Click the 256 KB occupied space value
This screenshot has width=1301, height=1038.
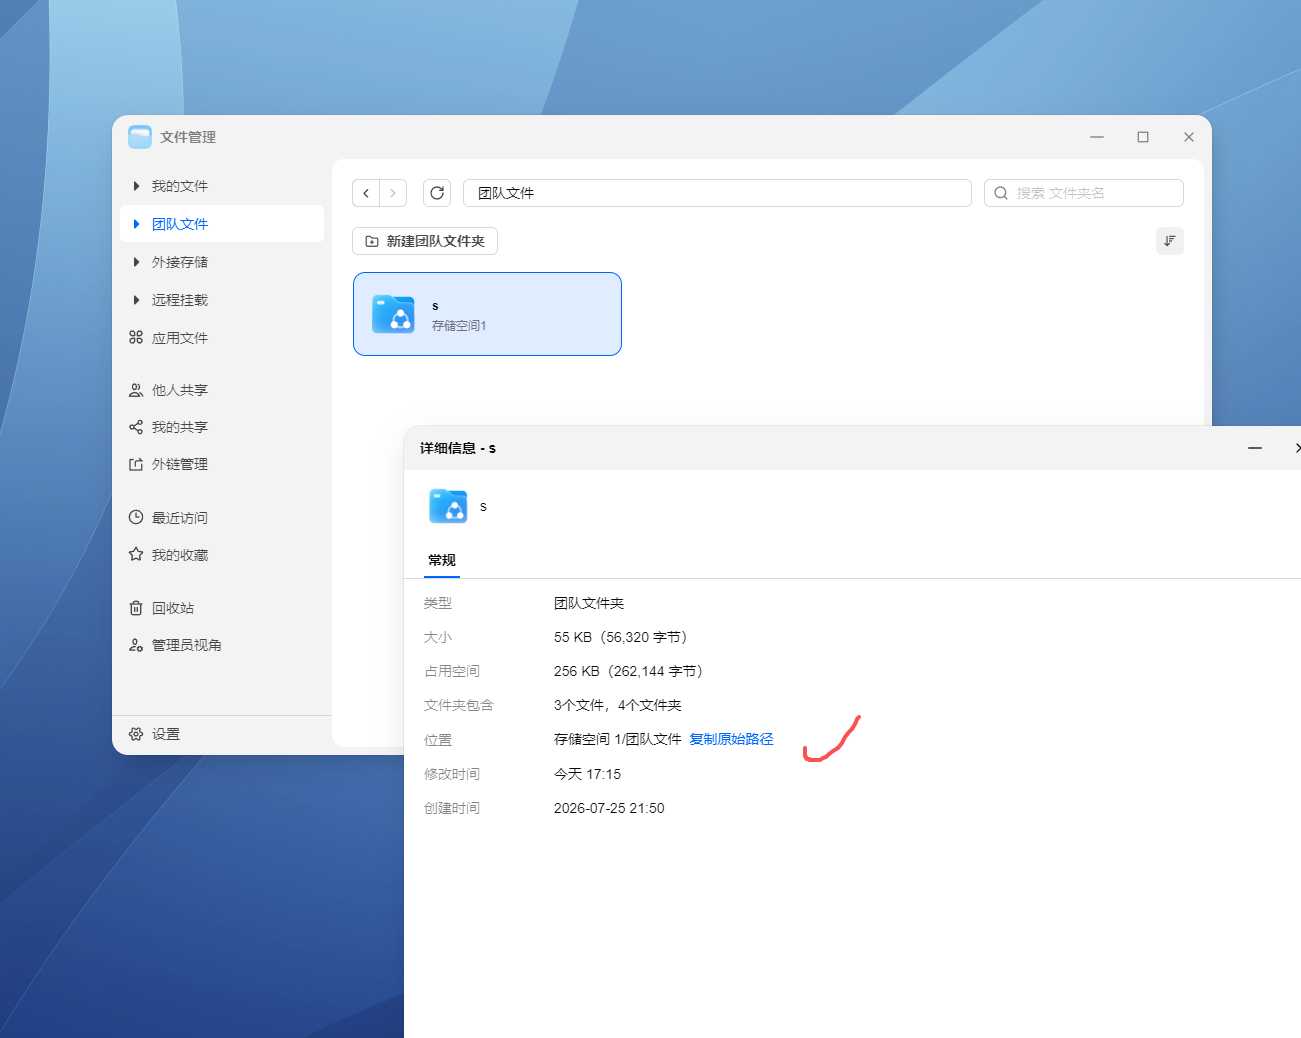(x=629, y=671)
